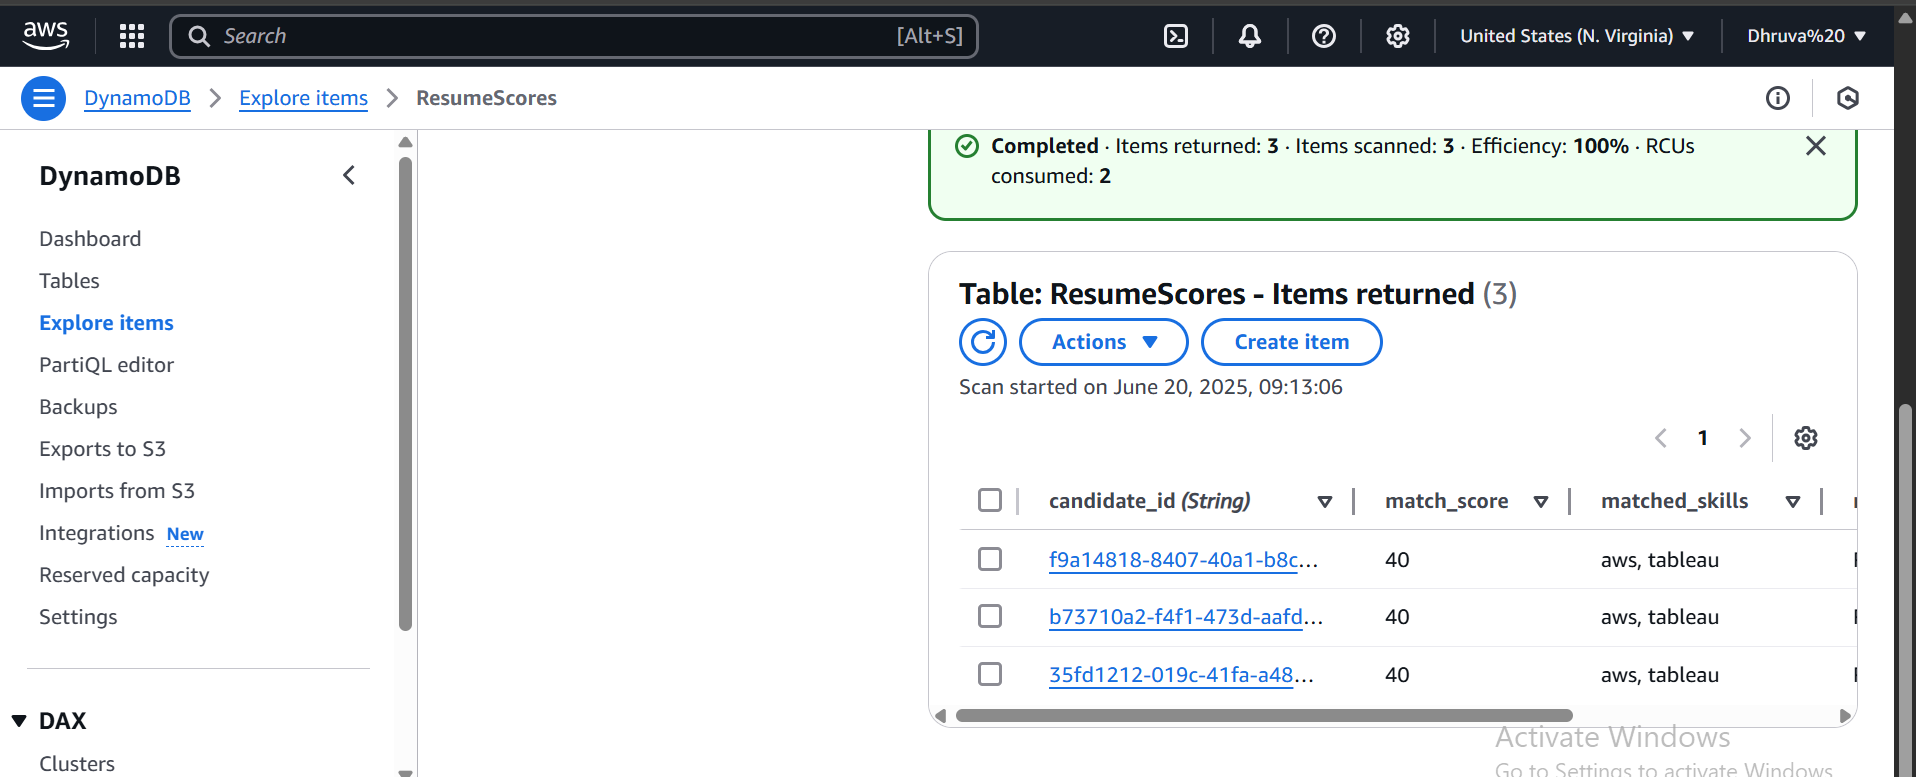Image resolution: width=1916 pixels, height=777 pixels.
Task: Collapse the DAX section
Action: point(19,721)
